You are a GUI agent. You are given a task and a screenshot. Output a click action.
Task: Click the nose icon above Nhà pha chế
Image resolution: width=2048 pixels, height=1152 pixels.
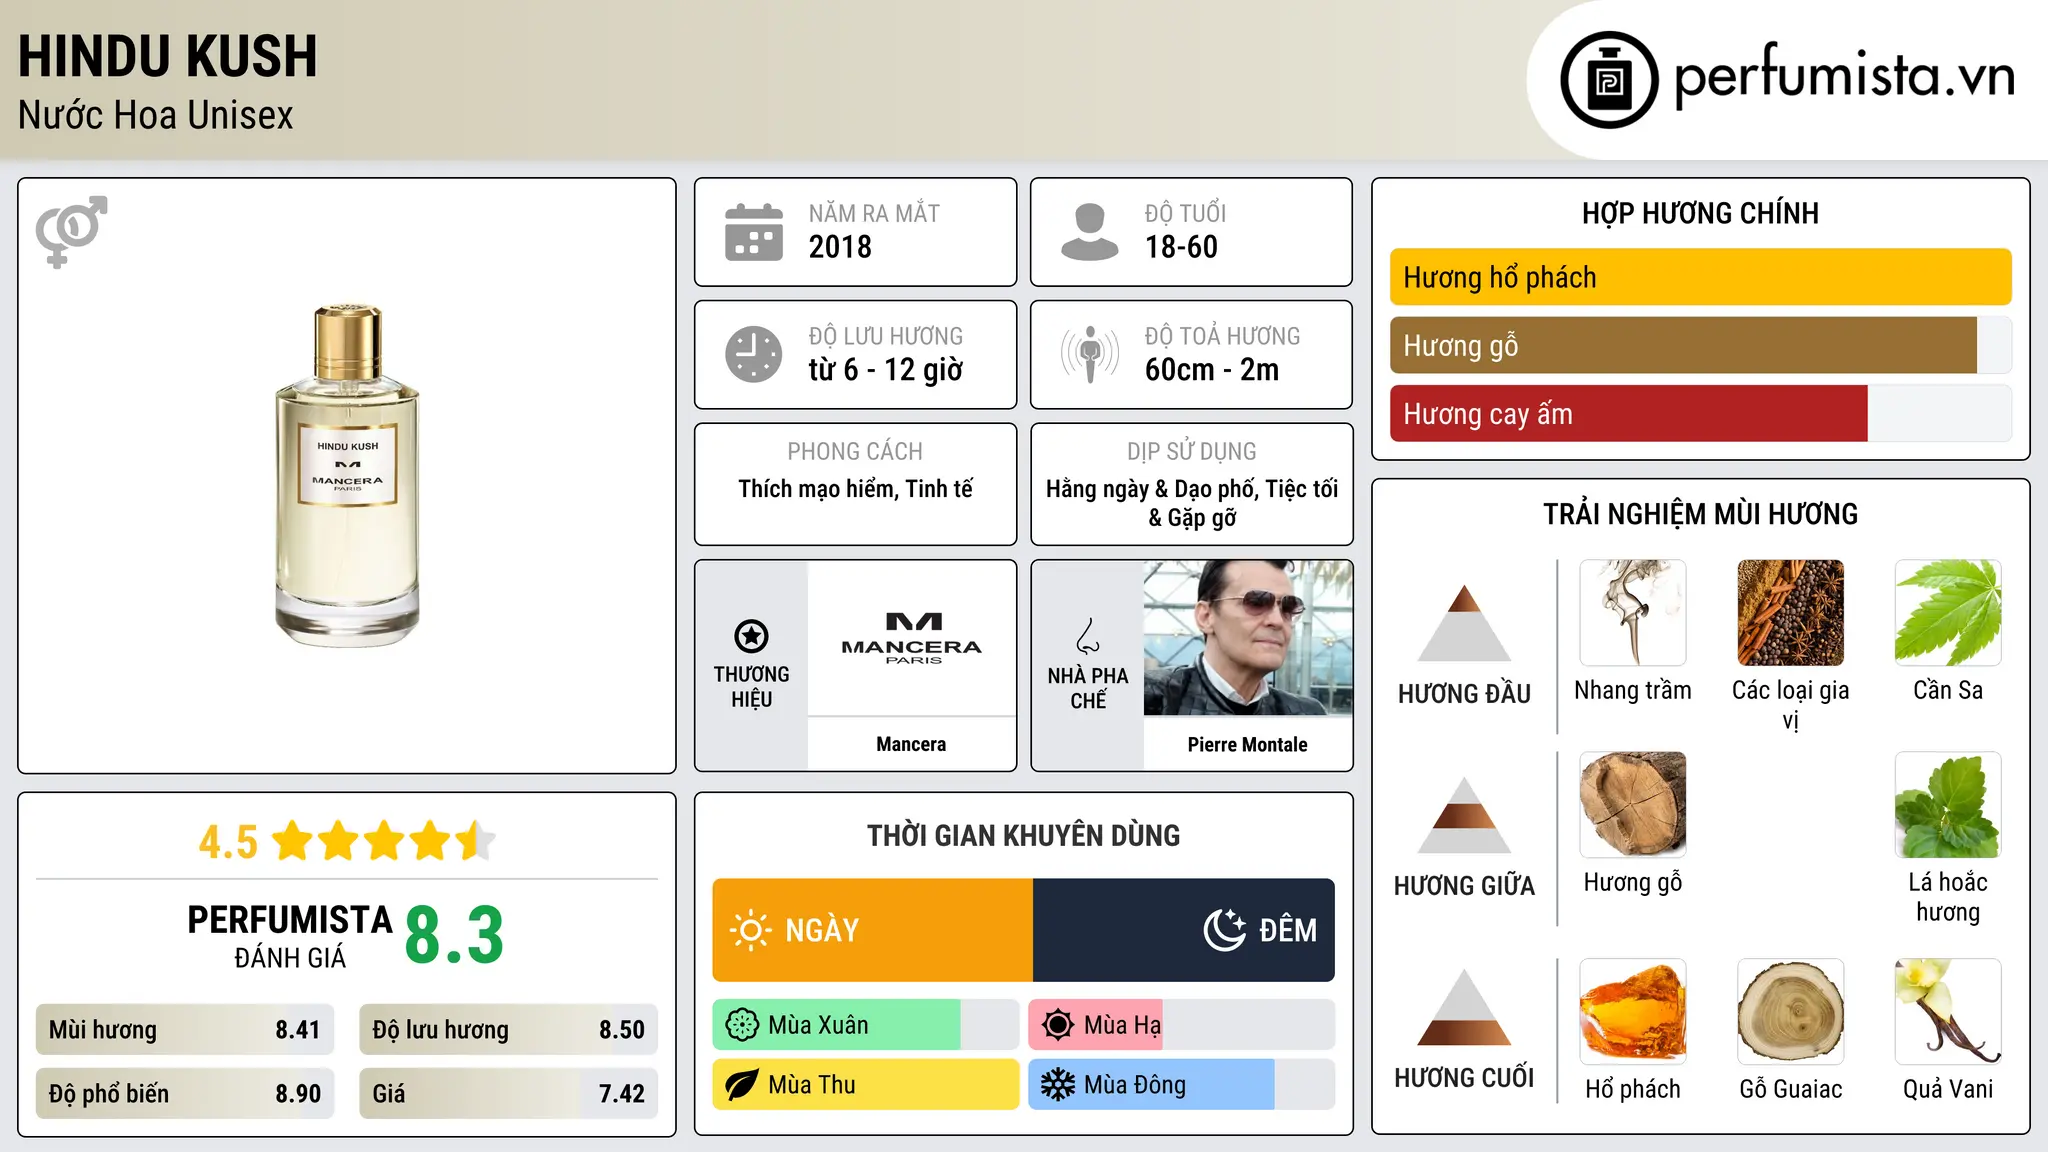point(1088,635)
